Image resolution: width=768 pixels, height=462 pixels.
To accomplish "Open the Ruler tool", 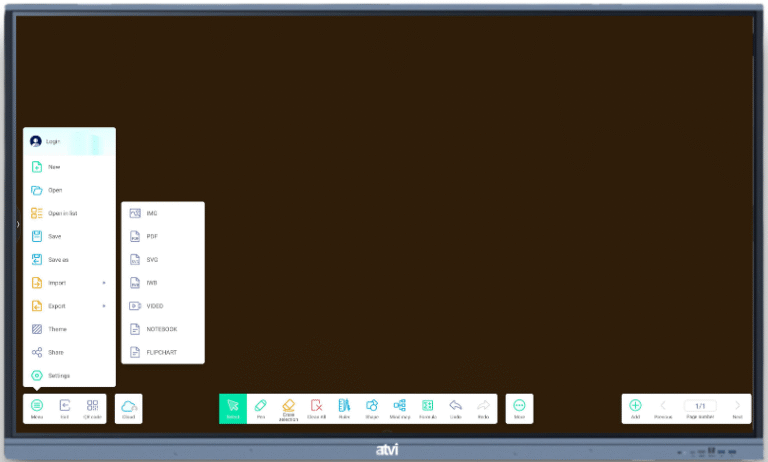I will tap(344, 407).
